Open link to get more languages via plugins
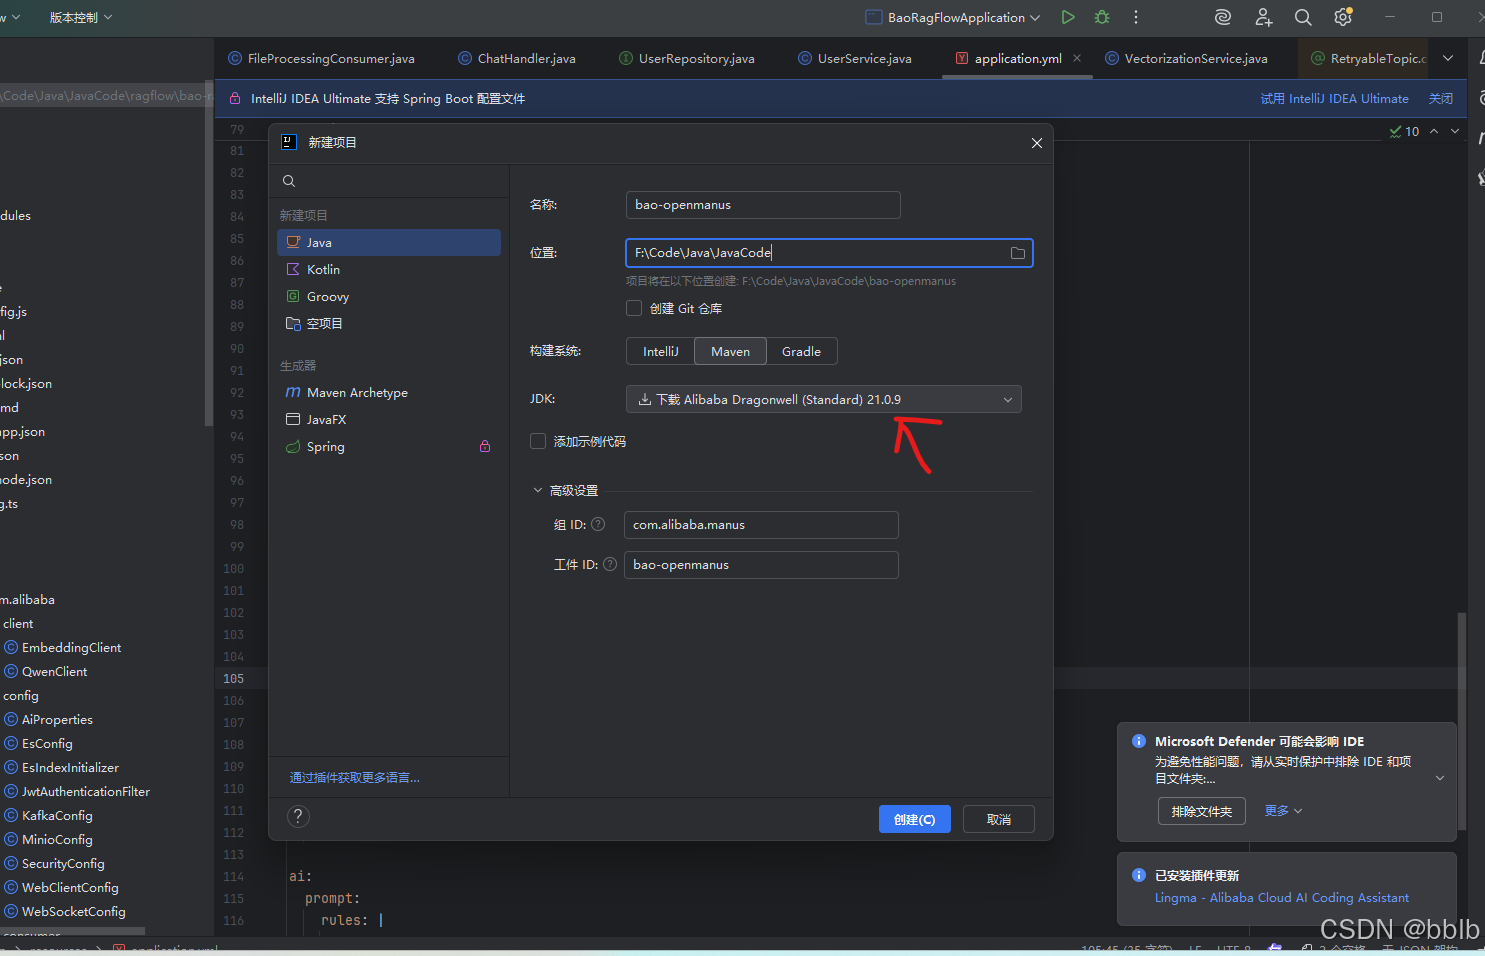The height and width of the screenshot is (956, 1485). pyautogui.click(x=355, y=777)
